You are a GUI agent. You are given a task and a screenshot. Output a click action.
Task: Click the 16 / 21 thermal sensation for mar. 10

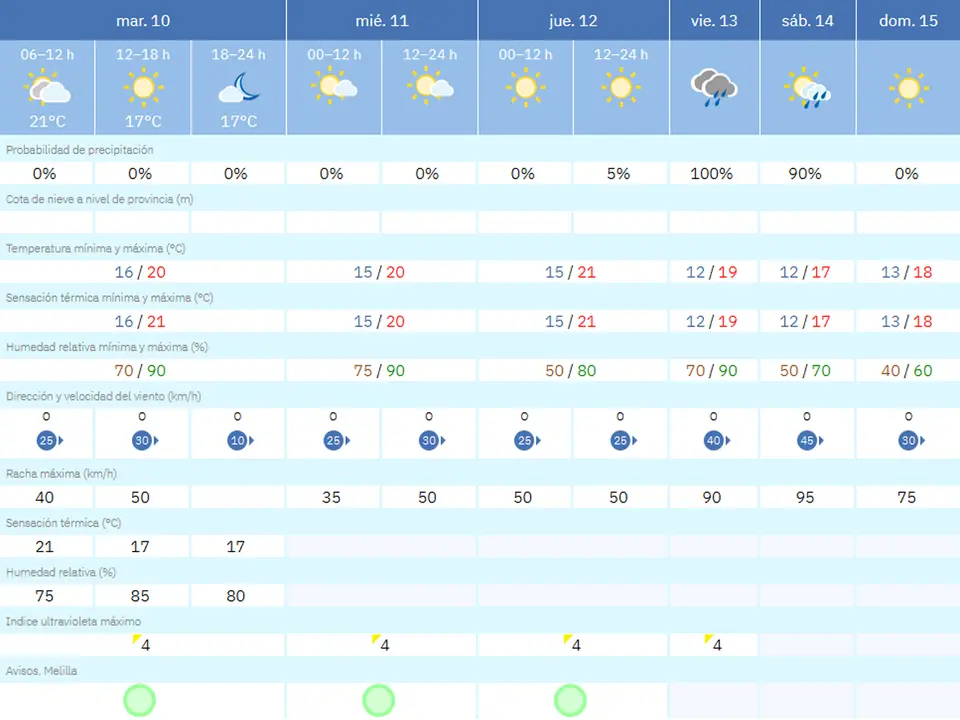[x=140, y=321]
